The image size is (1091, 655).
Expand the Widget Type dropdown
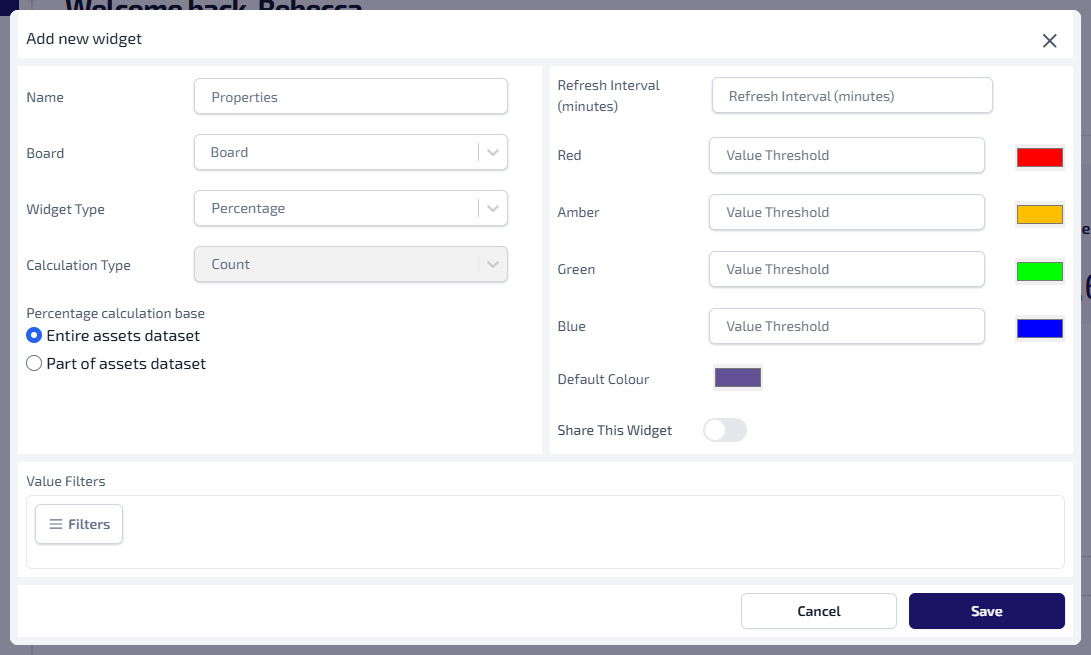350,209
